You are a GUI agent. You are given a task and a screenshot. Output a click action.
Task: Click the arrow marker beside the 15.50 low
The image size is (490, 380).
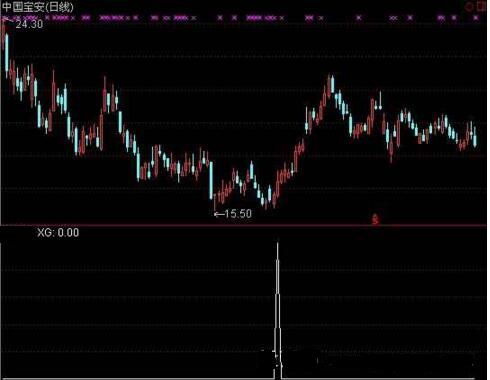click(x=219, y=214)
